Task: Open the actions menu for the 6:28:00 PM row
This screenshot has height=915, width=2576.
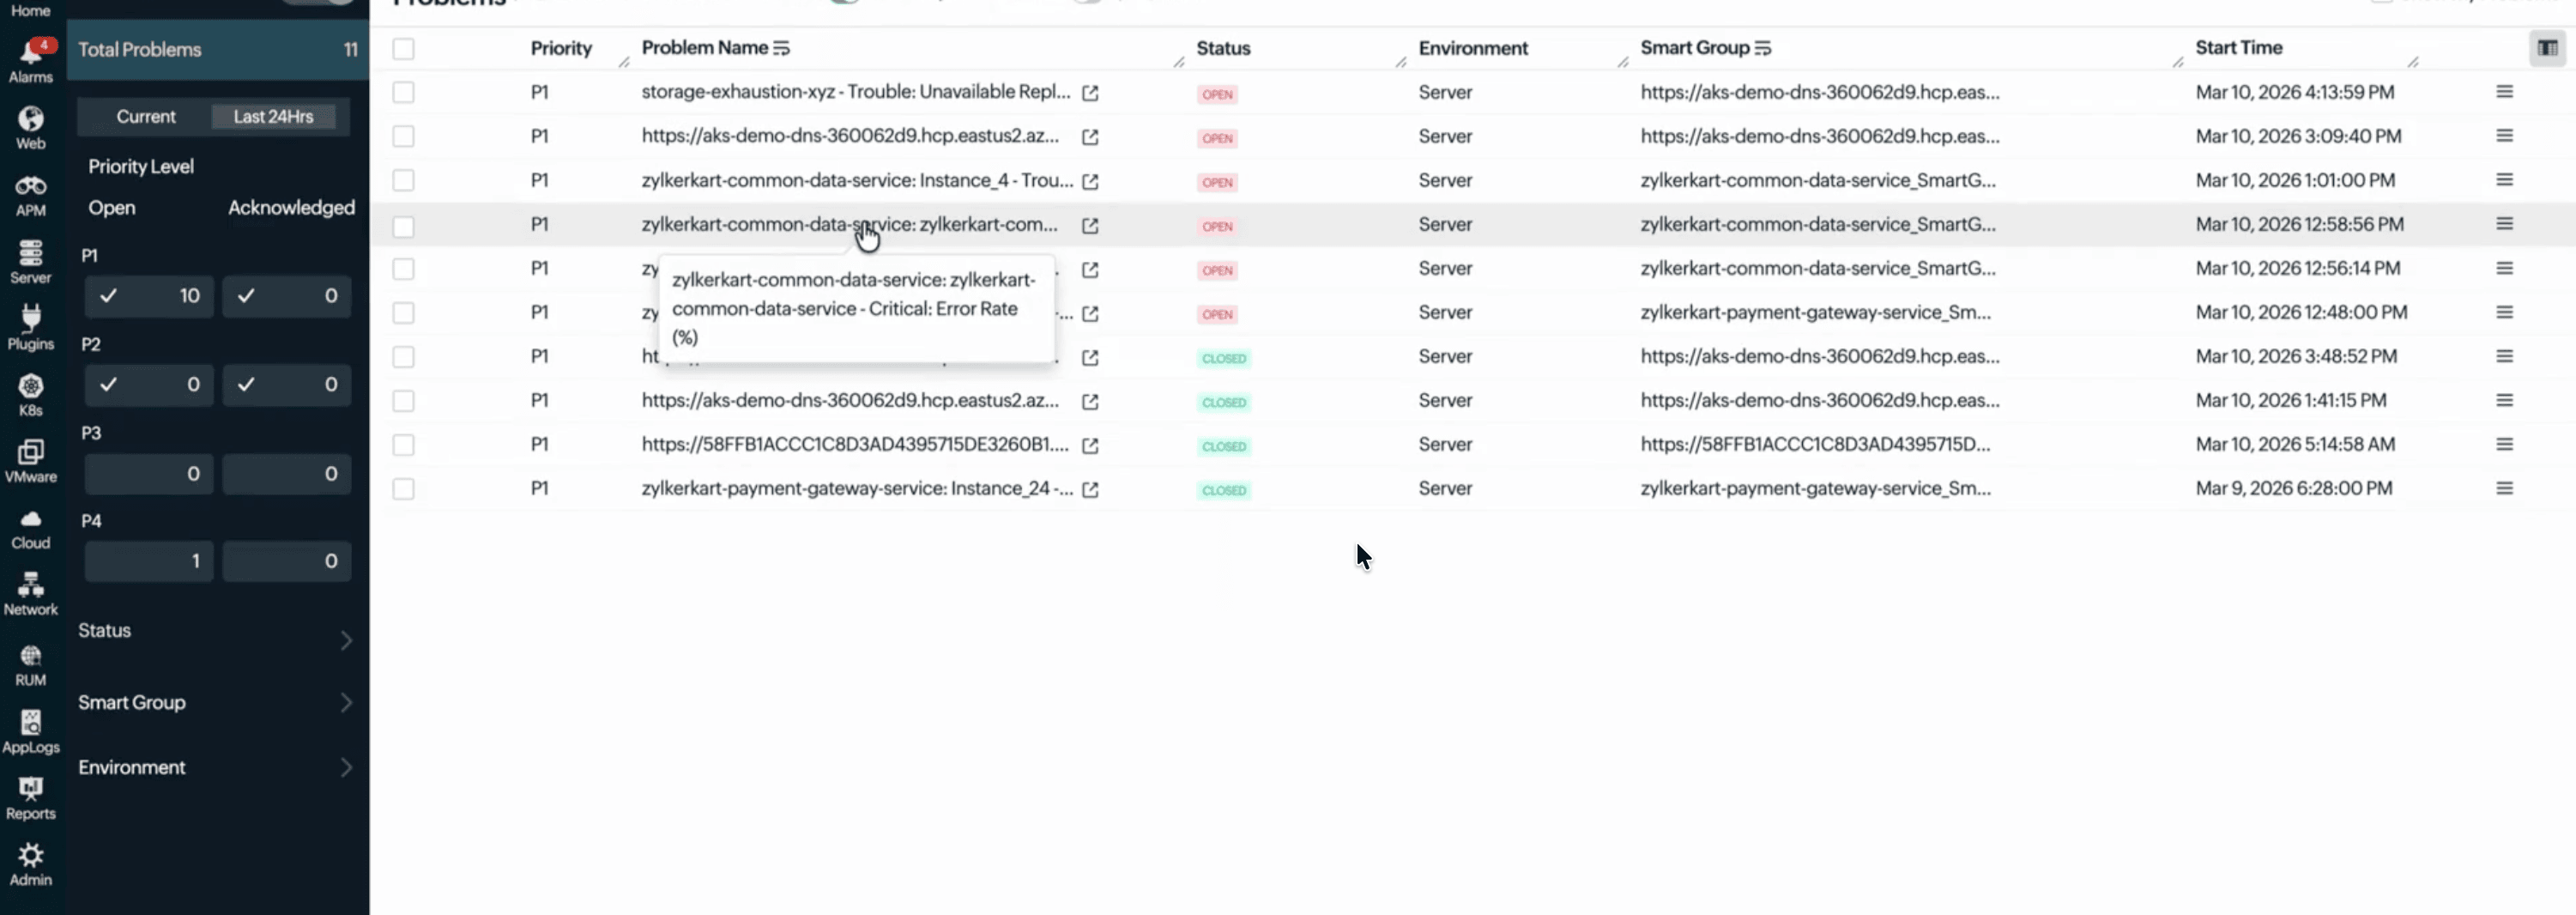Action: coord(2504,488)
